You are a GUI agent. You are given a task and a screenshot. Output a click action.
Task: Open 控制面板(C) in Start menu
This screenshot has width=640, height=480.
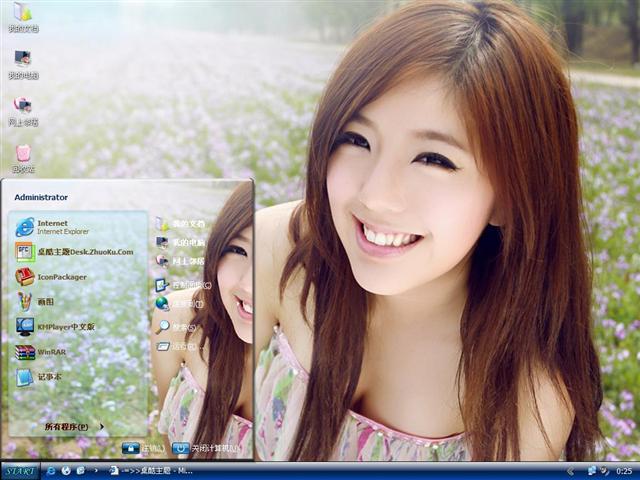tap(183, 284)
